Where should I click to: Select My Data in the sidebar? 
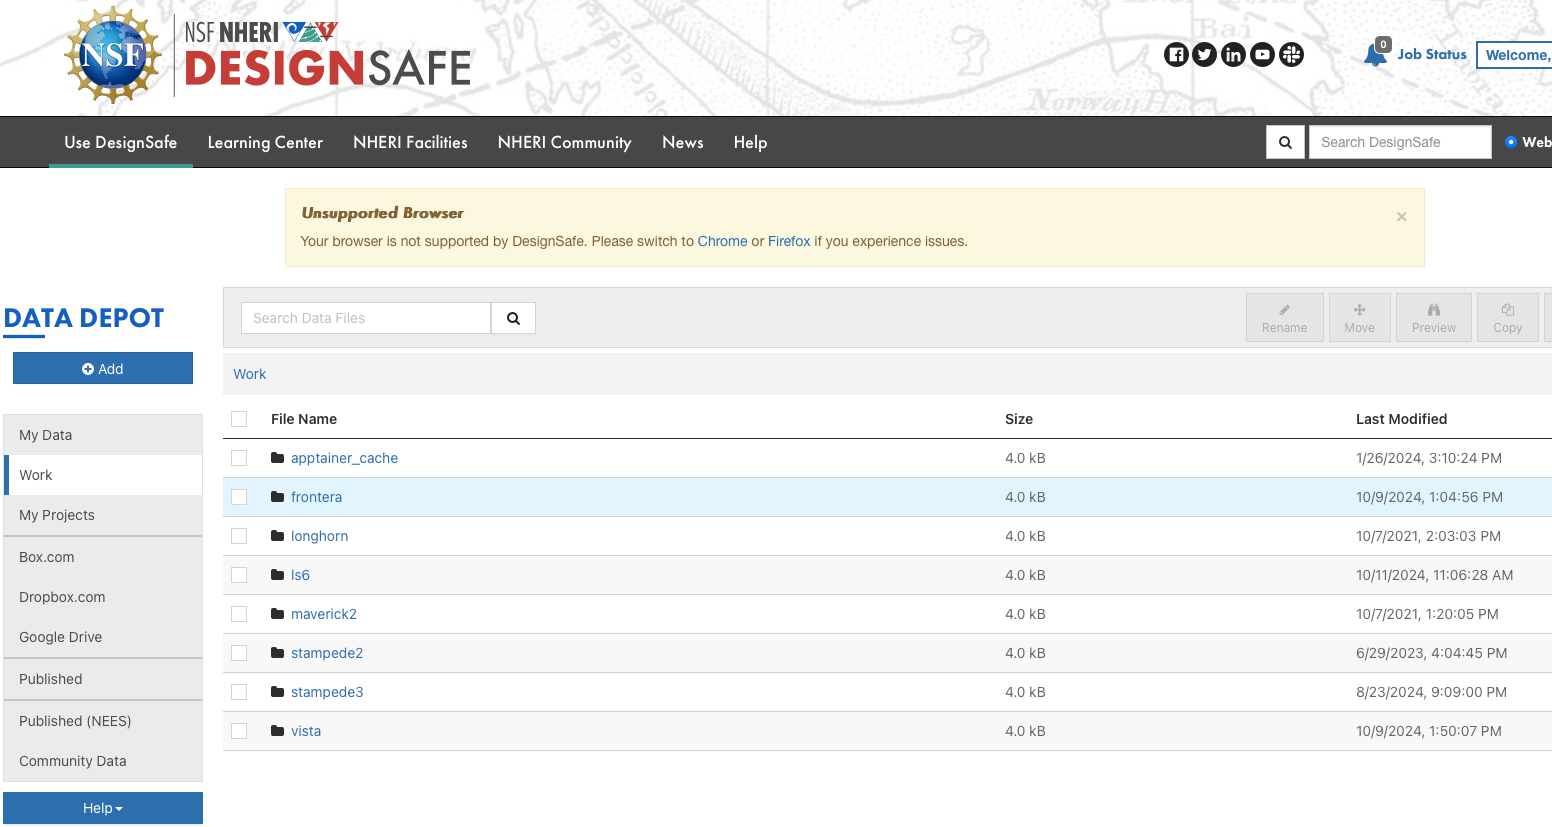[103, 435]
